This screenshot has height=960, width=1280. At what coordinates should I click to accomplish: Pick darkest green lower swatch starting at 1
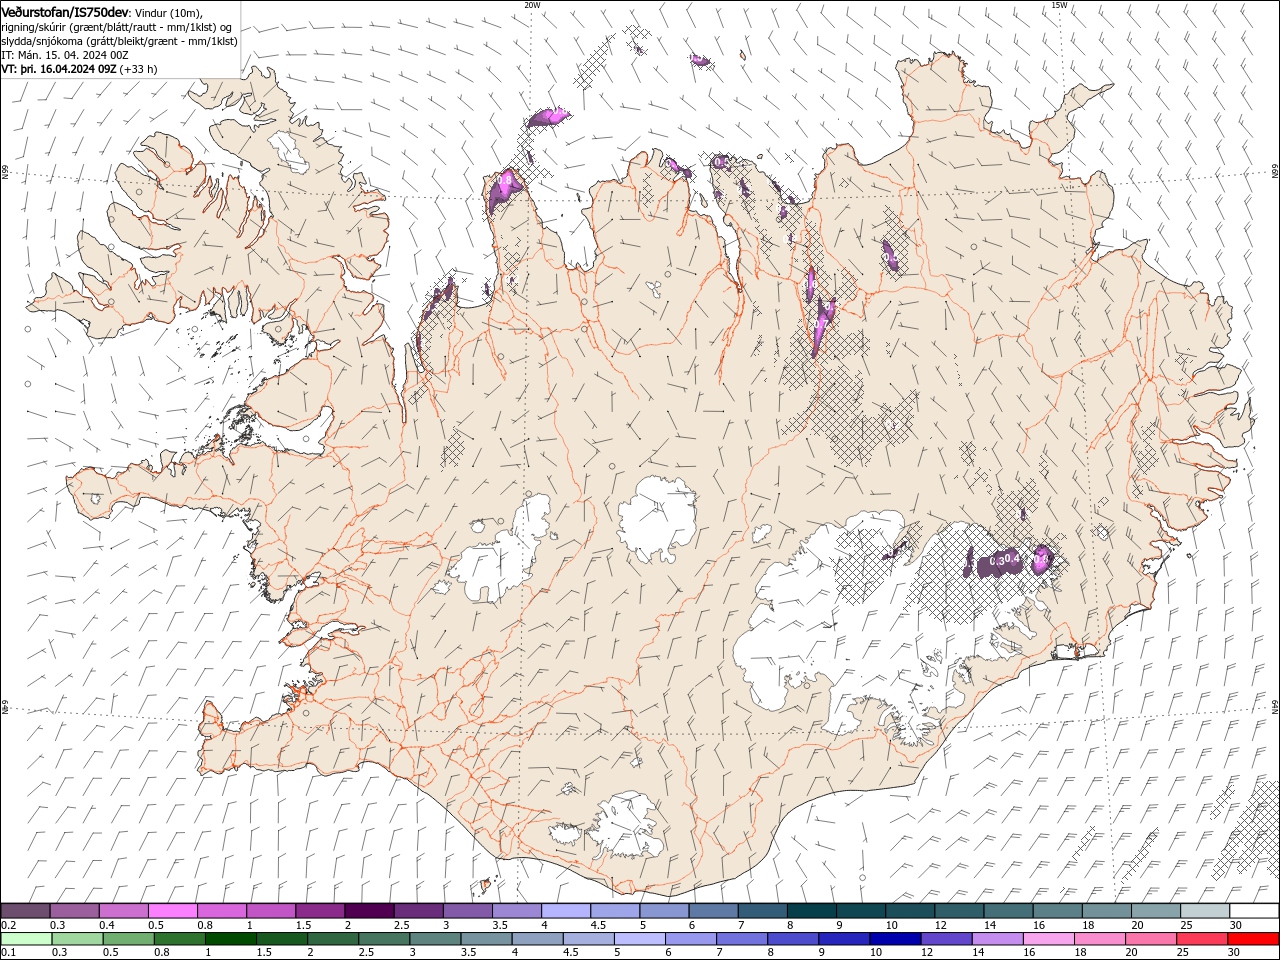click(x=230, y=939)
